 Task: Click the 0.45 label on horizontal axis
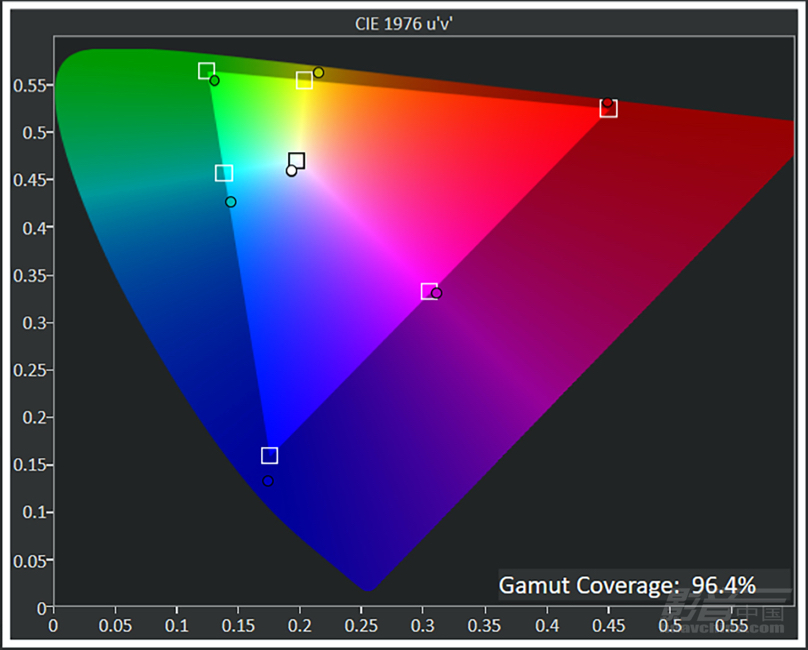tap(607, 625)
